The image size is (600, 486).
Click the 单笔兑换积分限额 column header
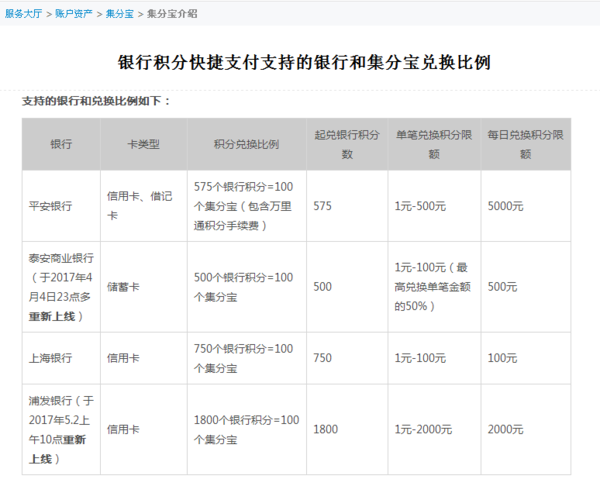tap(434, 144)
